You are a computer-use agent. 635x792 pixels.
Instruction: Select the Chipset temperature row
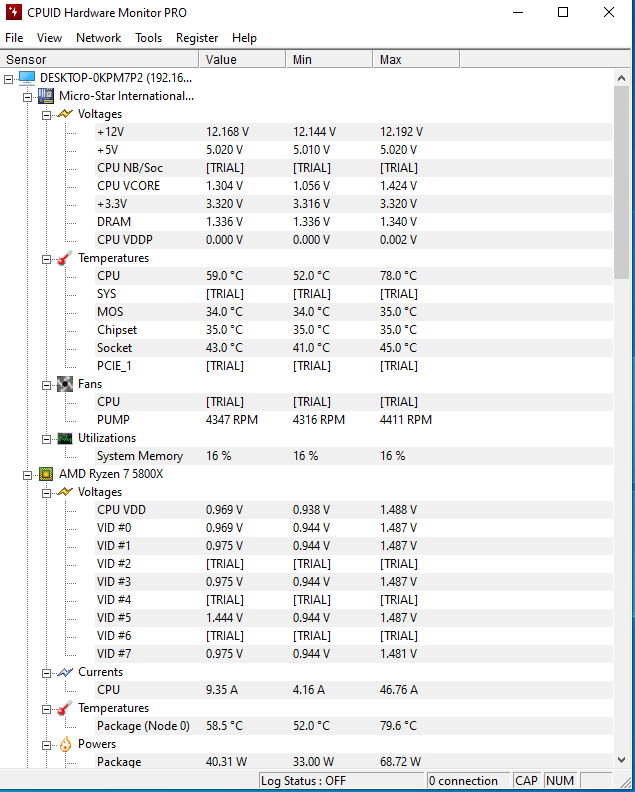pos(354,330)
